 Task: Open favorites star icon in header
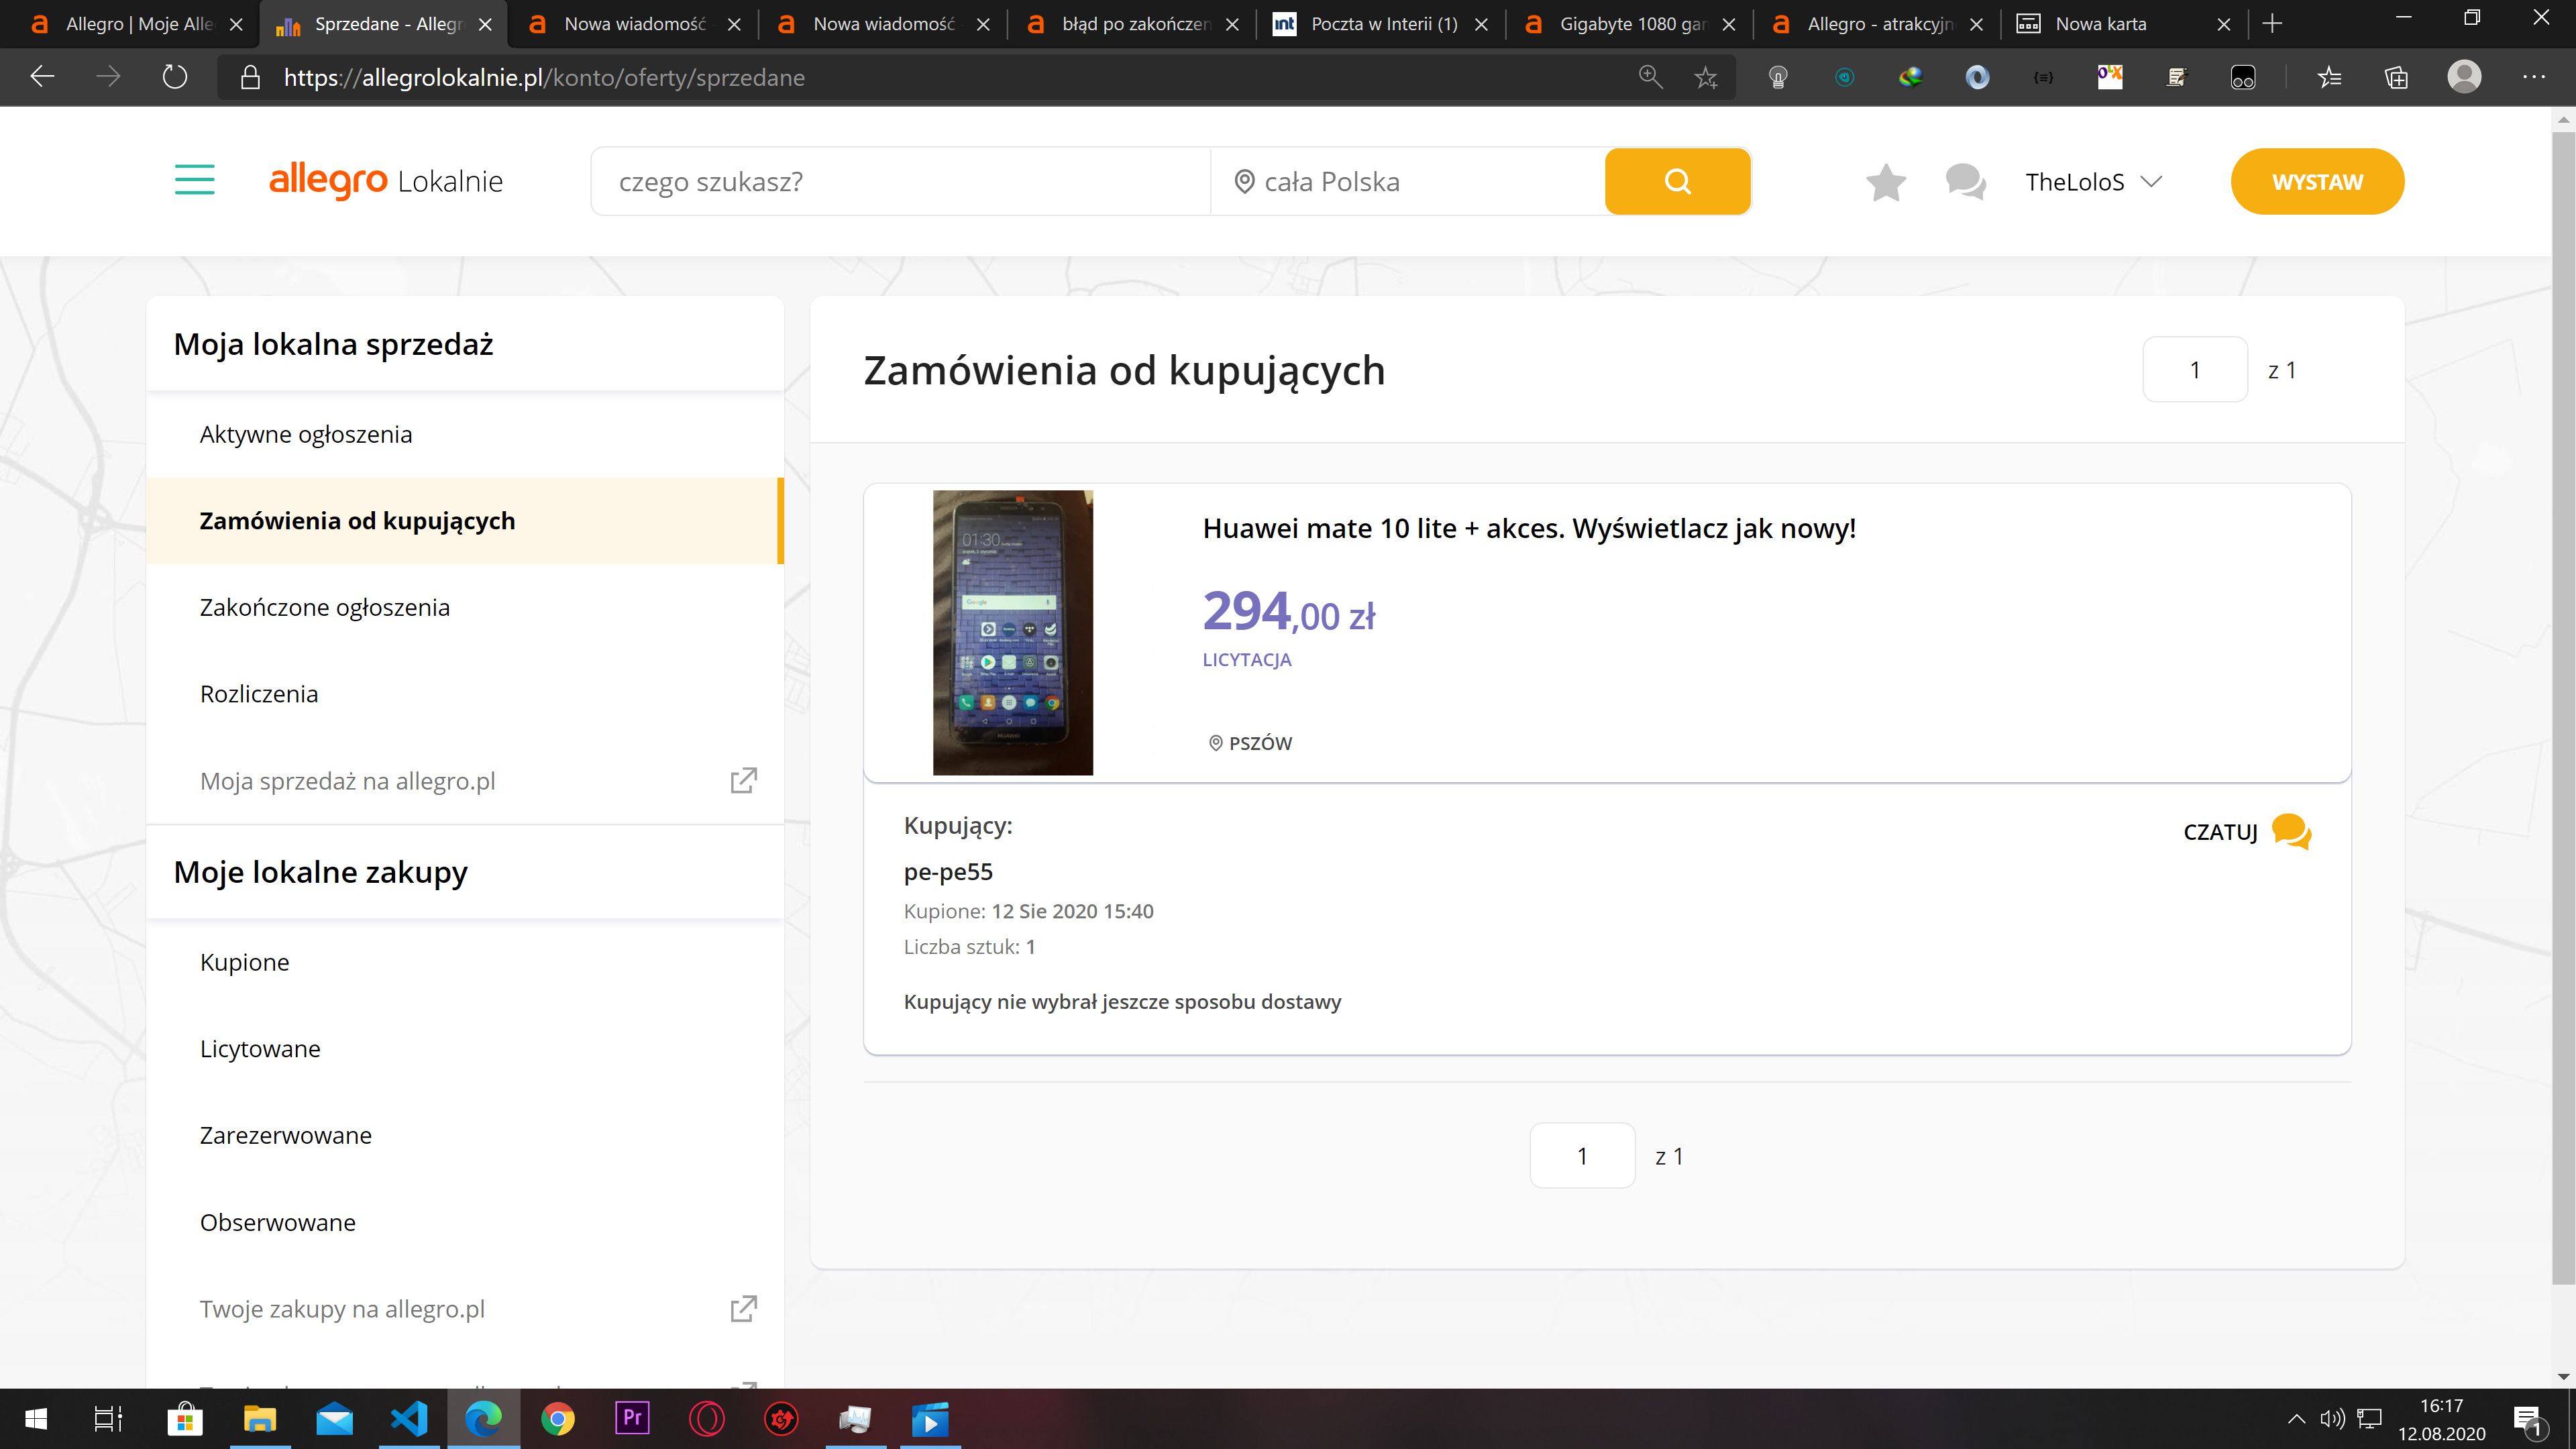click(1886, 182)
